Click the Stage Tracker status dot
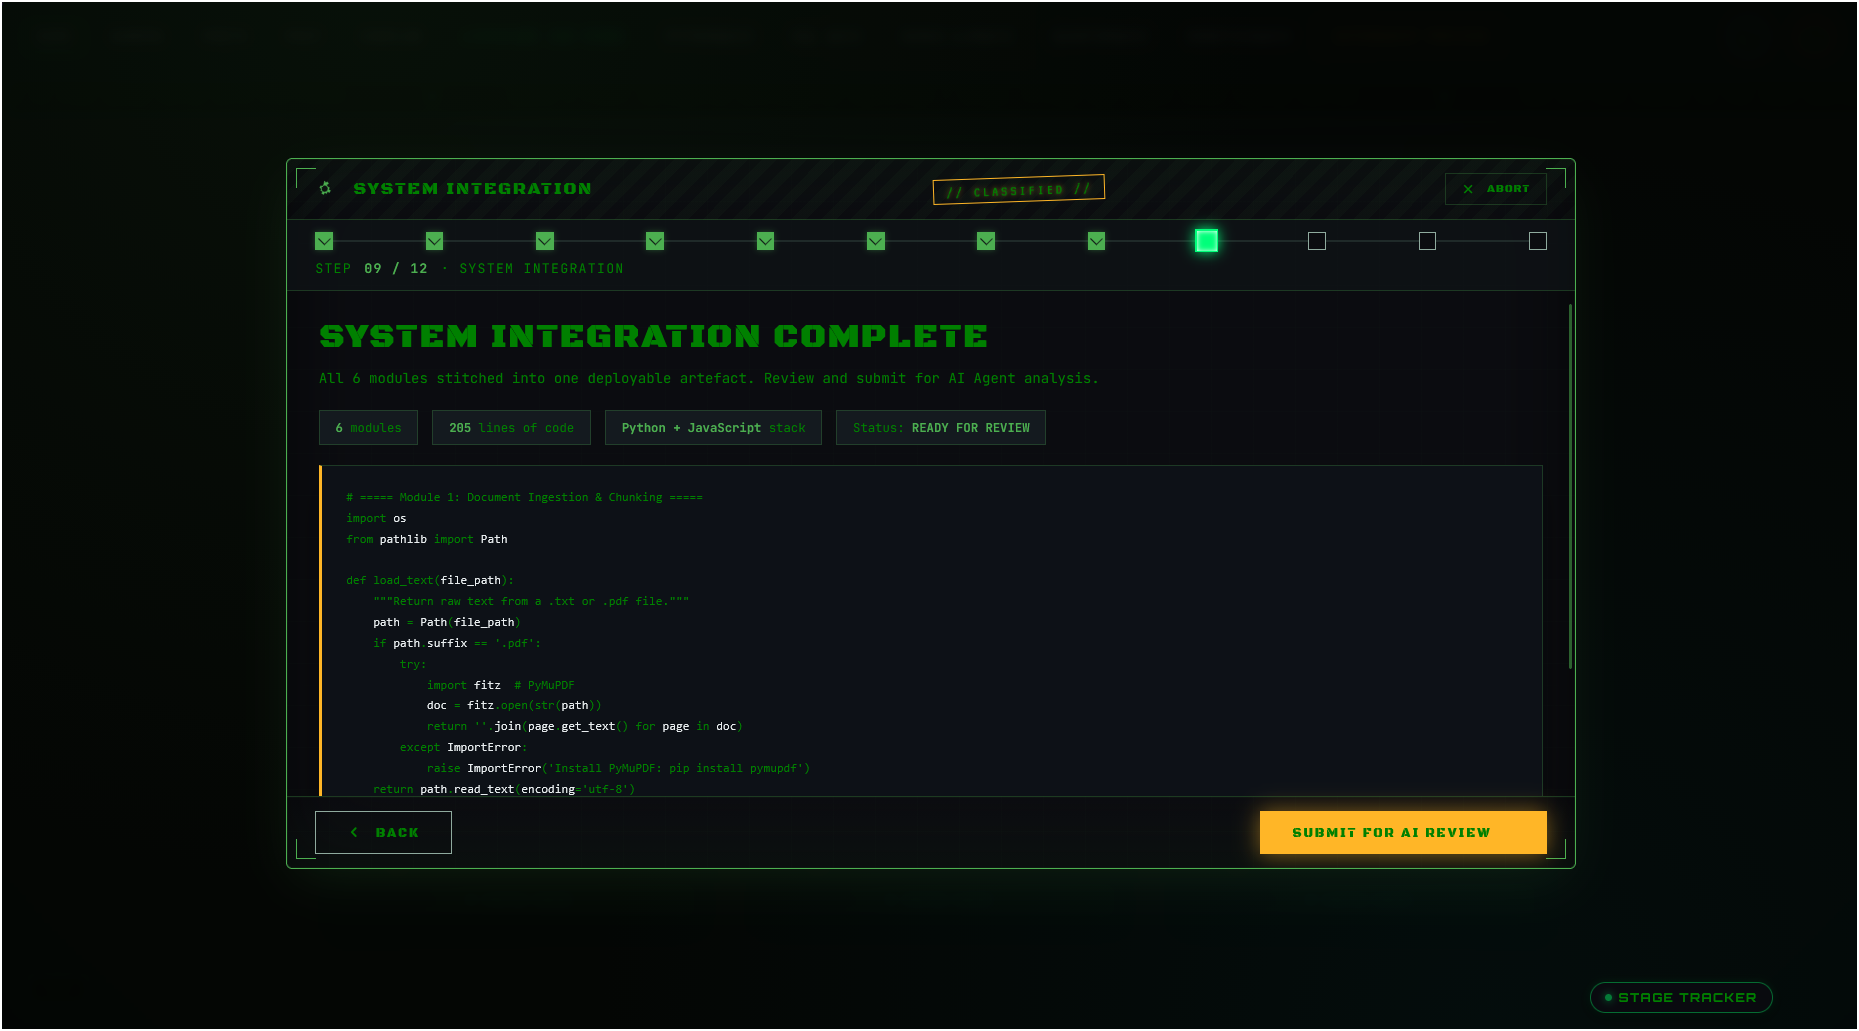 (1608, 997)
